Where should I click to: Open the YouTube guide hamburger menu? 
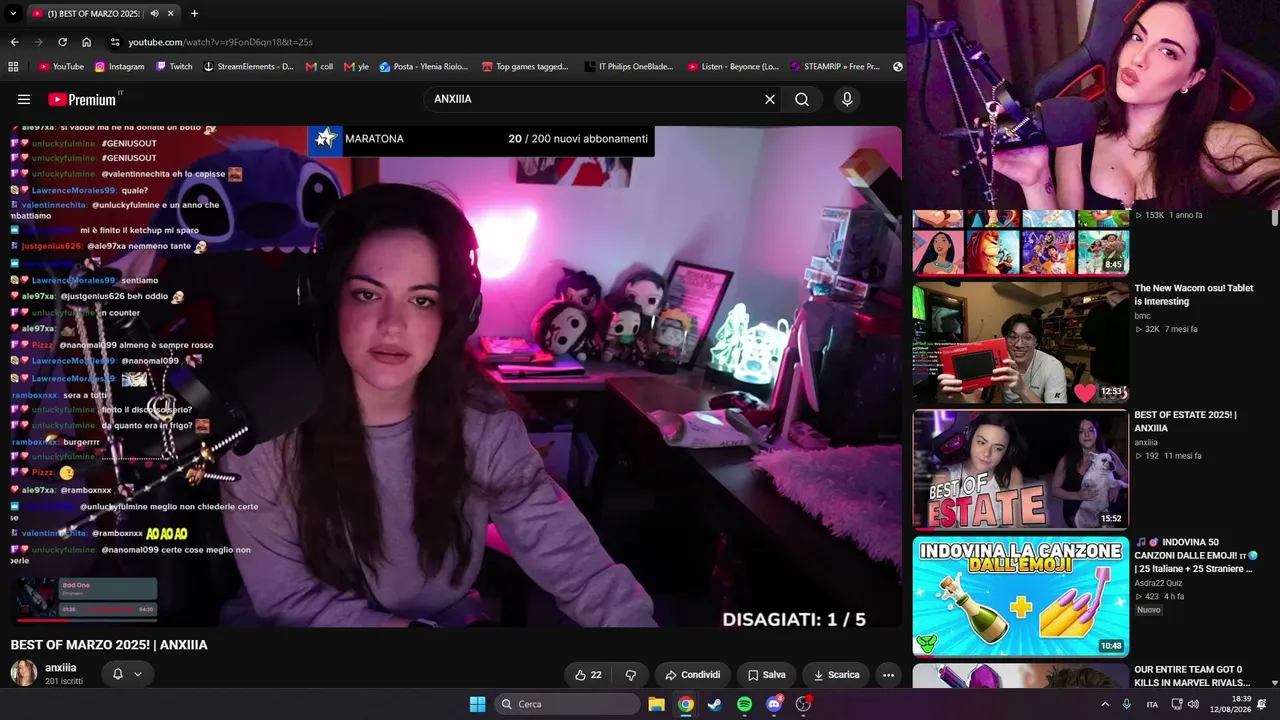click(x=24, y=99)
